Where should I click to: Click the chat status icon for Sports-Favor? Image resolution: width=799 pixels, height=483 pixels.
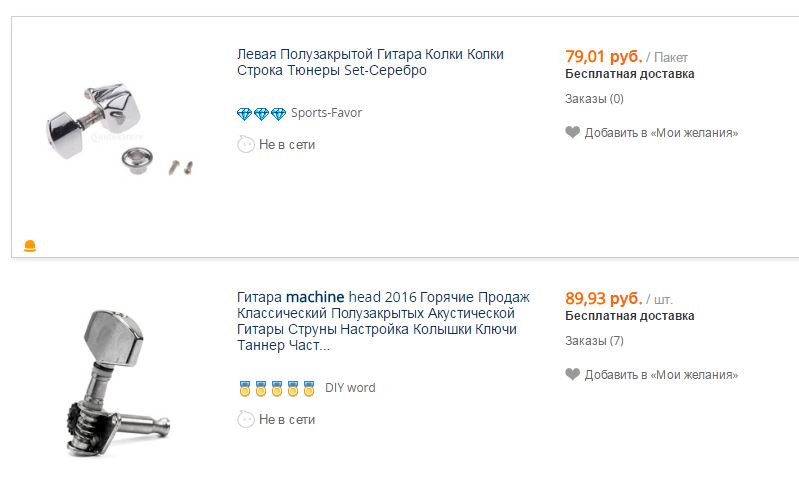245,144
